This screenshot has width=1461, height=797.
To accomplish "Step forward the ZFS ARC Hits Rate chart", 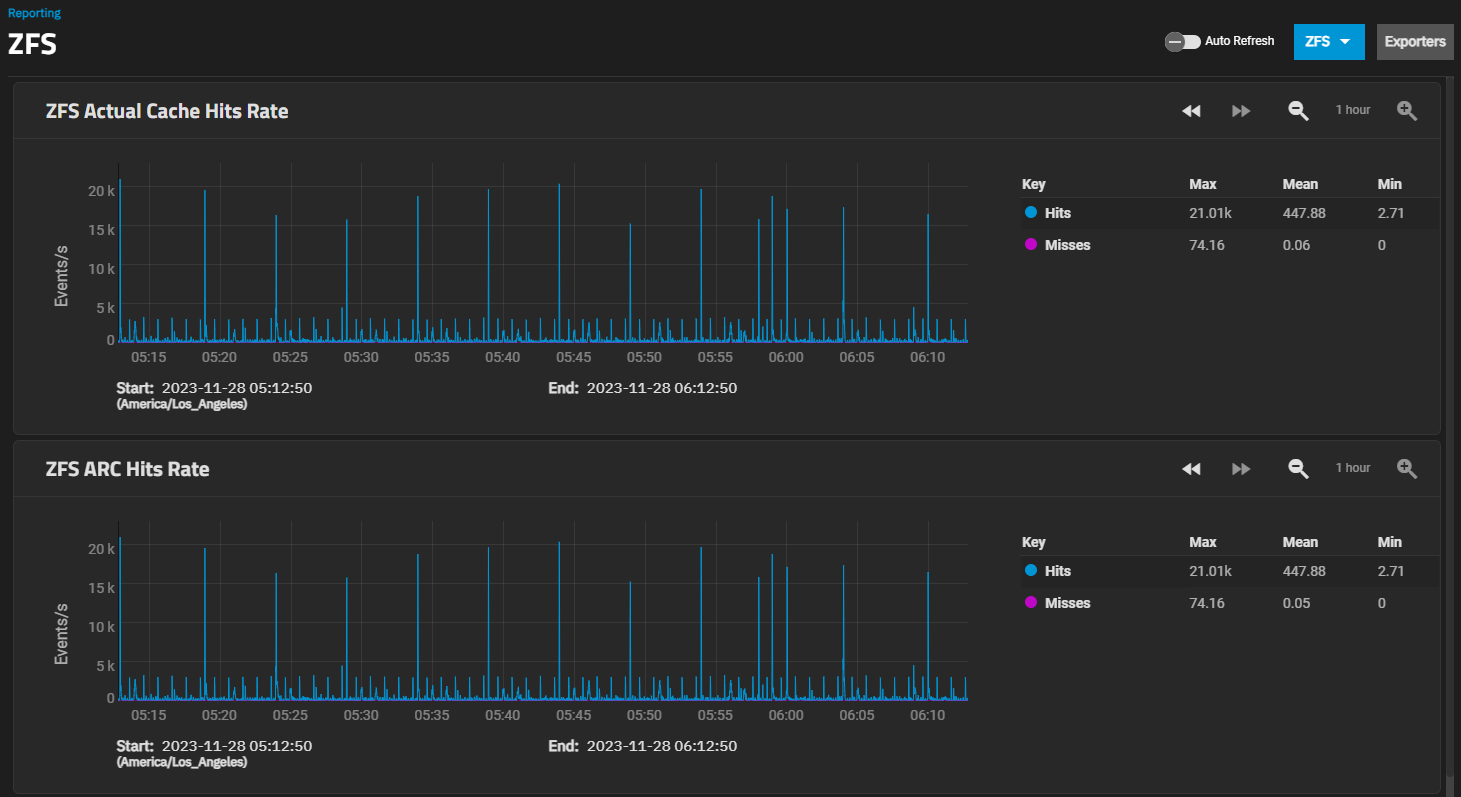I will [x=1241, y=469].
